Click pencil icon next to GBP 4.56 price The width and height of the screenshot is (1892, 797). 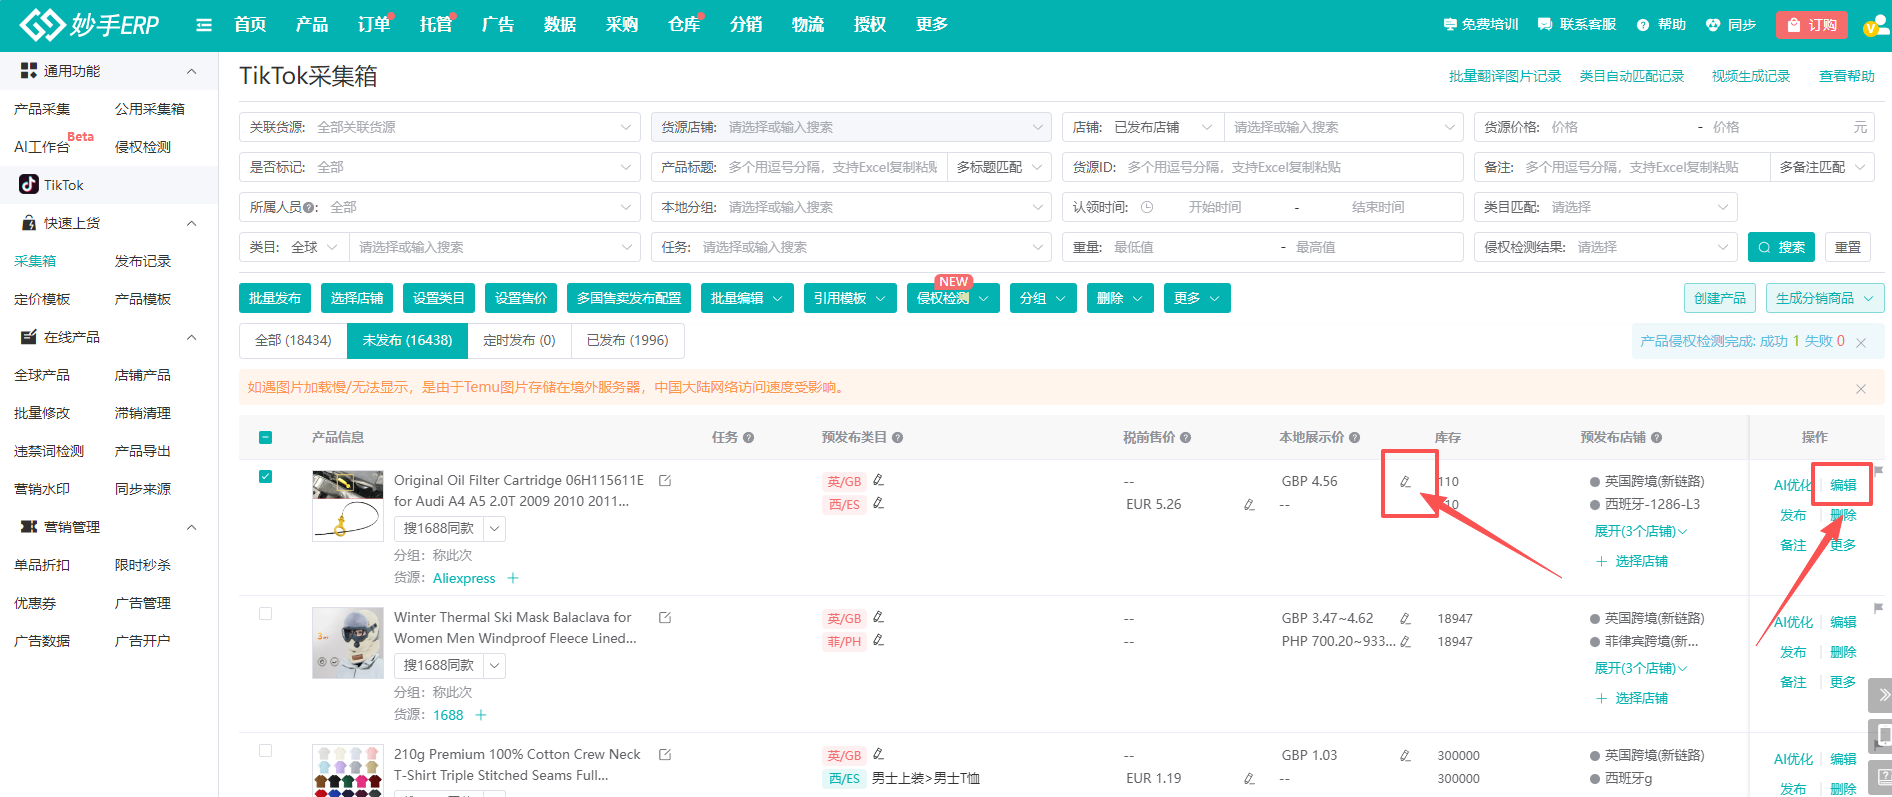1405,482
